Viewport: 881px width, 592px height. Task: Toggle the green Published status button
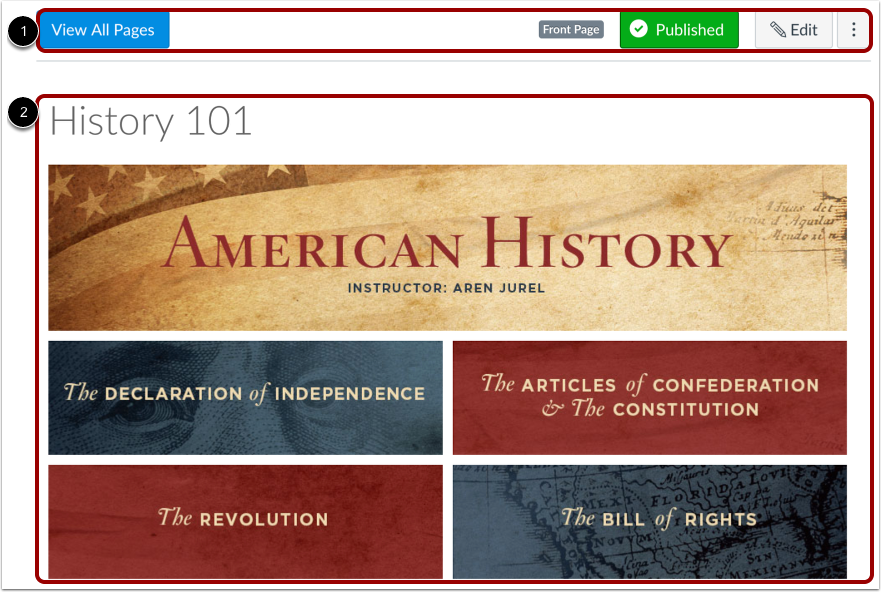[679, 30]
